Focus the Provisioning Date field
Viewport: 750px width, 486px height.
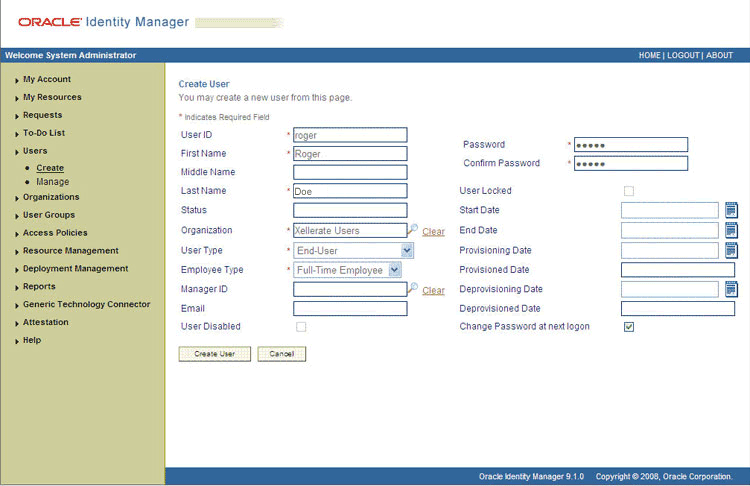click(670, 250)
